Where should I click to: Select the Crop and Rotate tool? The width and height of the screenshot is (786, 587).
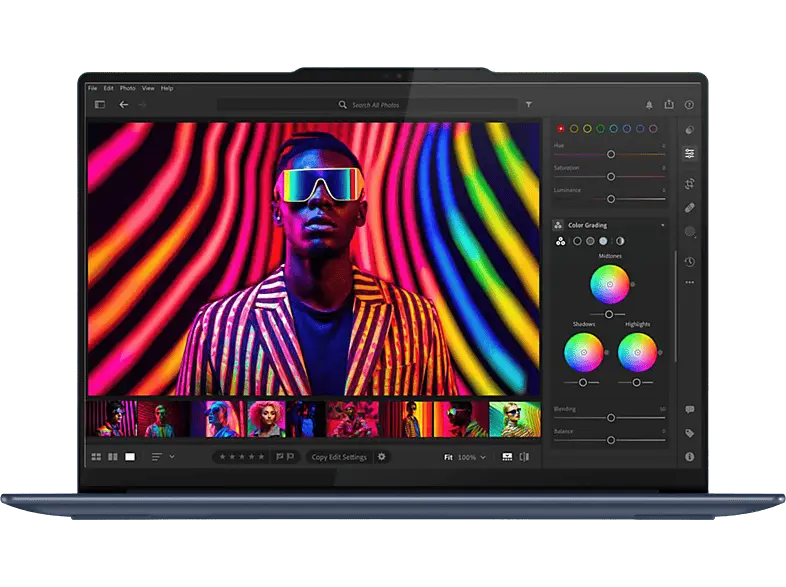(689, 183)
